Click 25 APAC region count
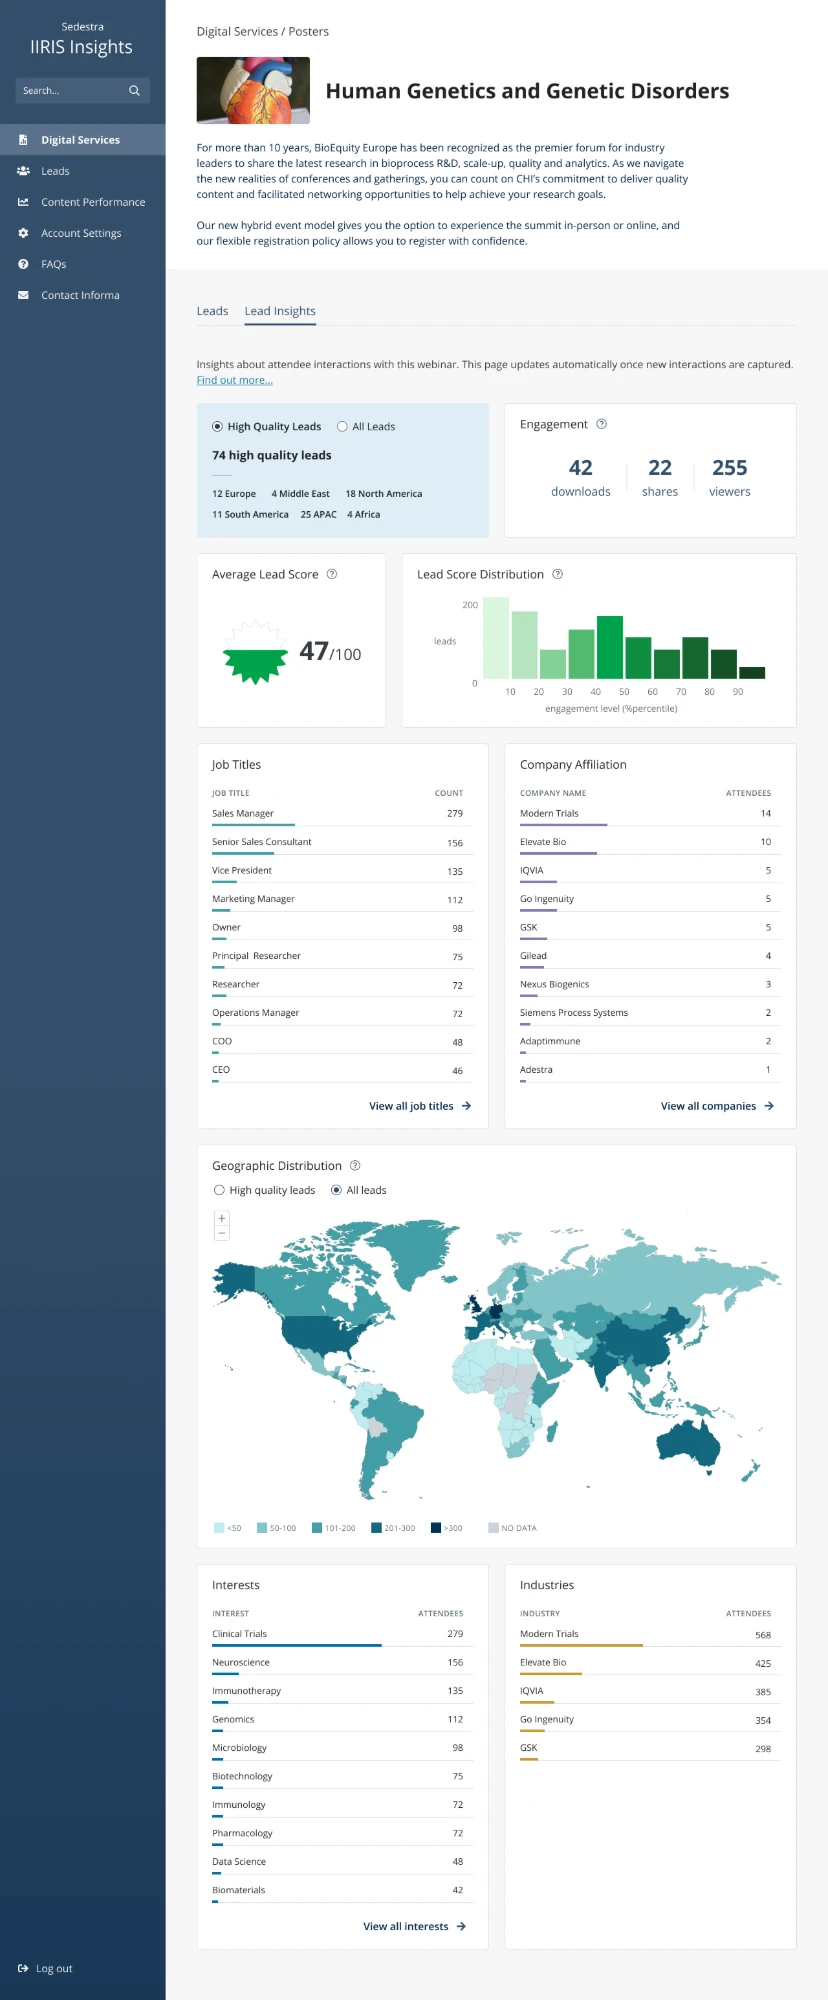828x2000 pixels. (318, 514)
